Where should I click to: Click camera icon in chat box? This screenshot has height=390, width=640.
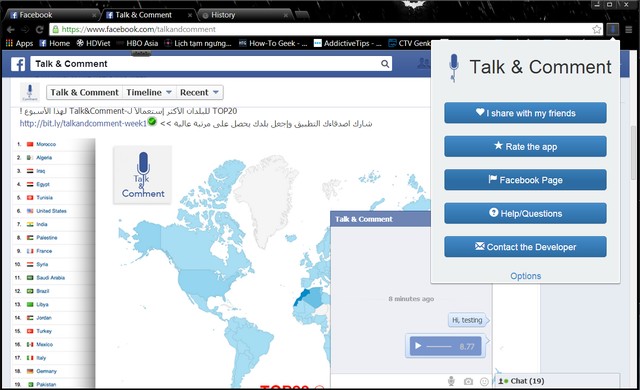click(x=468, y=381)
